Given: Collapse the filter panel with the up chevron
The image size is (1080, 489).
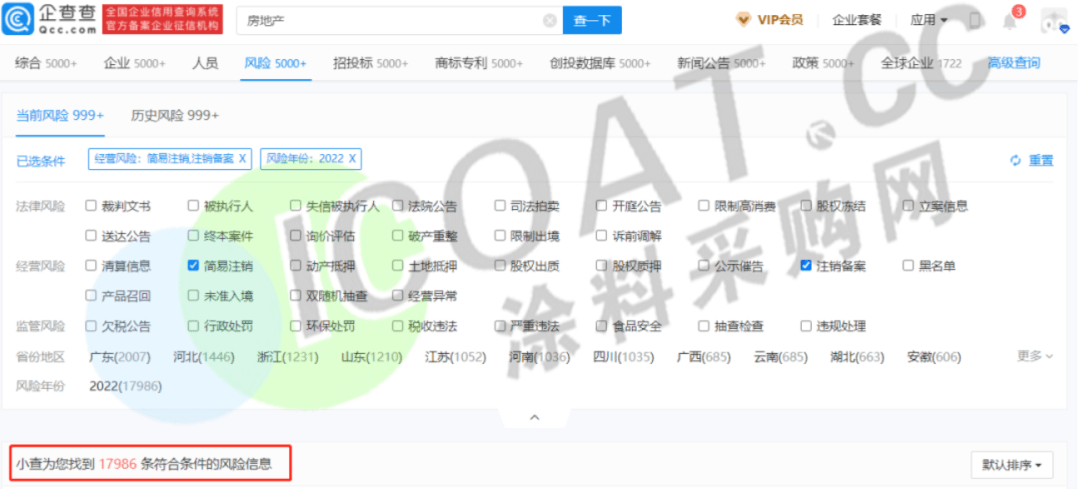Looking at the screenshot, I should [534, 417].
